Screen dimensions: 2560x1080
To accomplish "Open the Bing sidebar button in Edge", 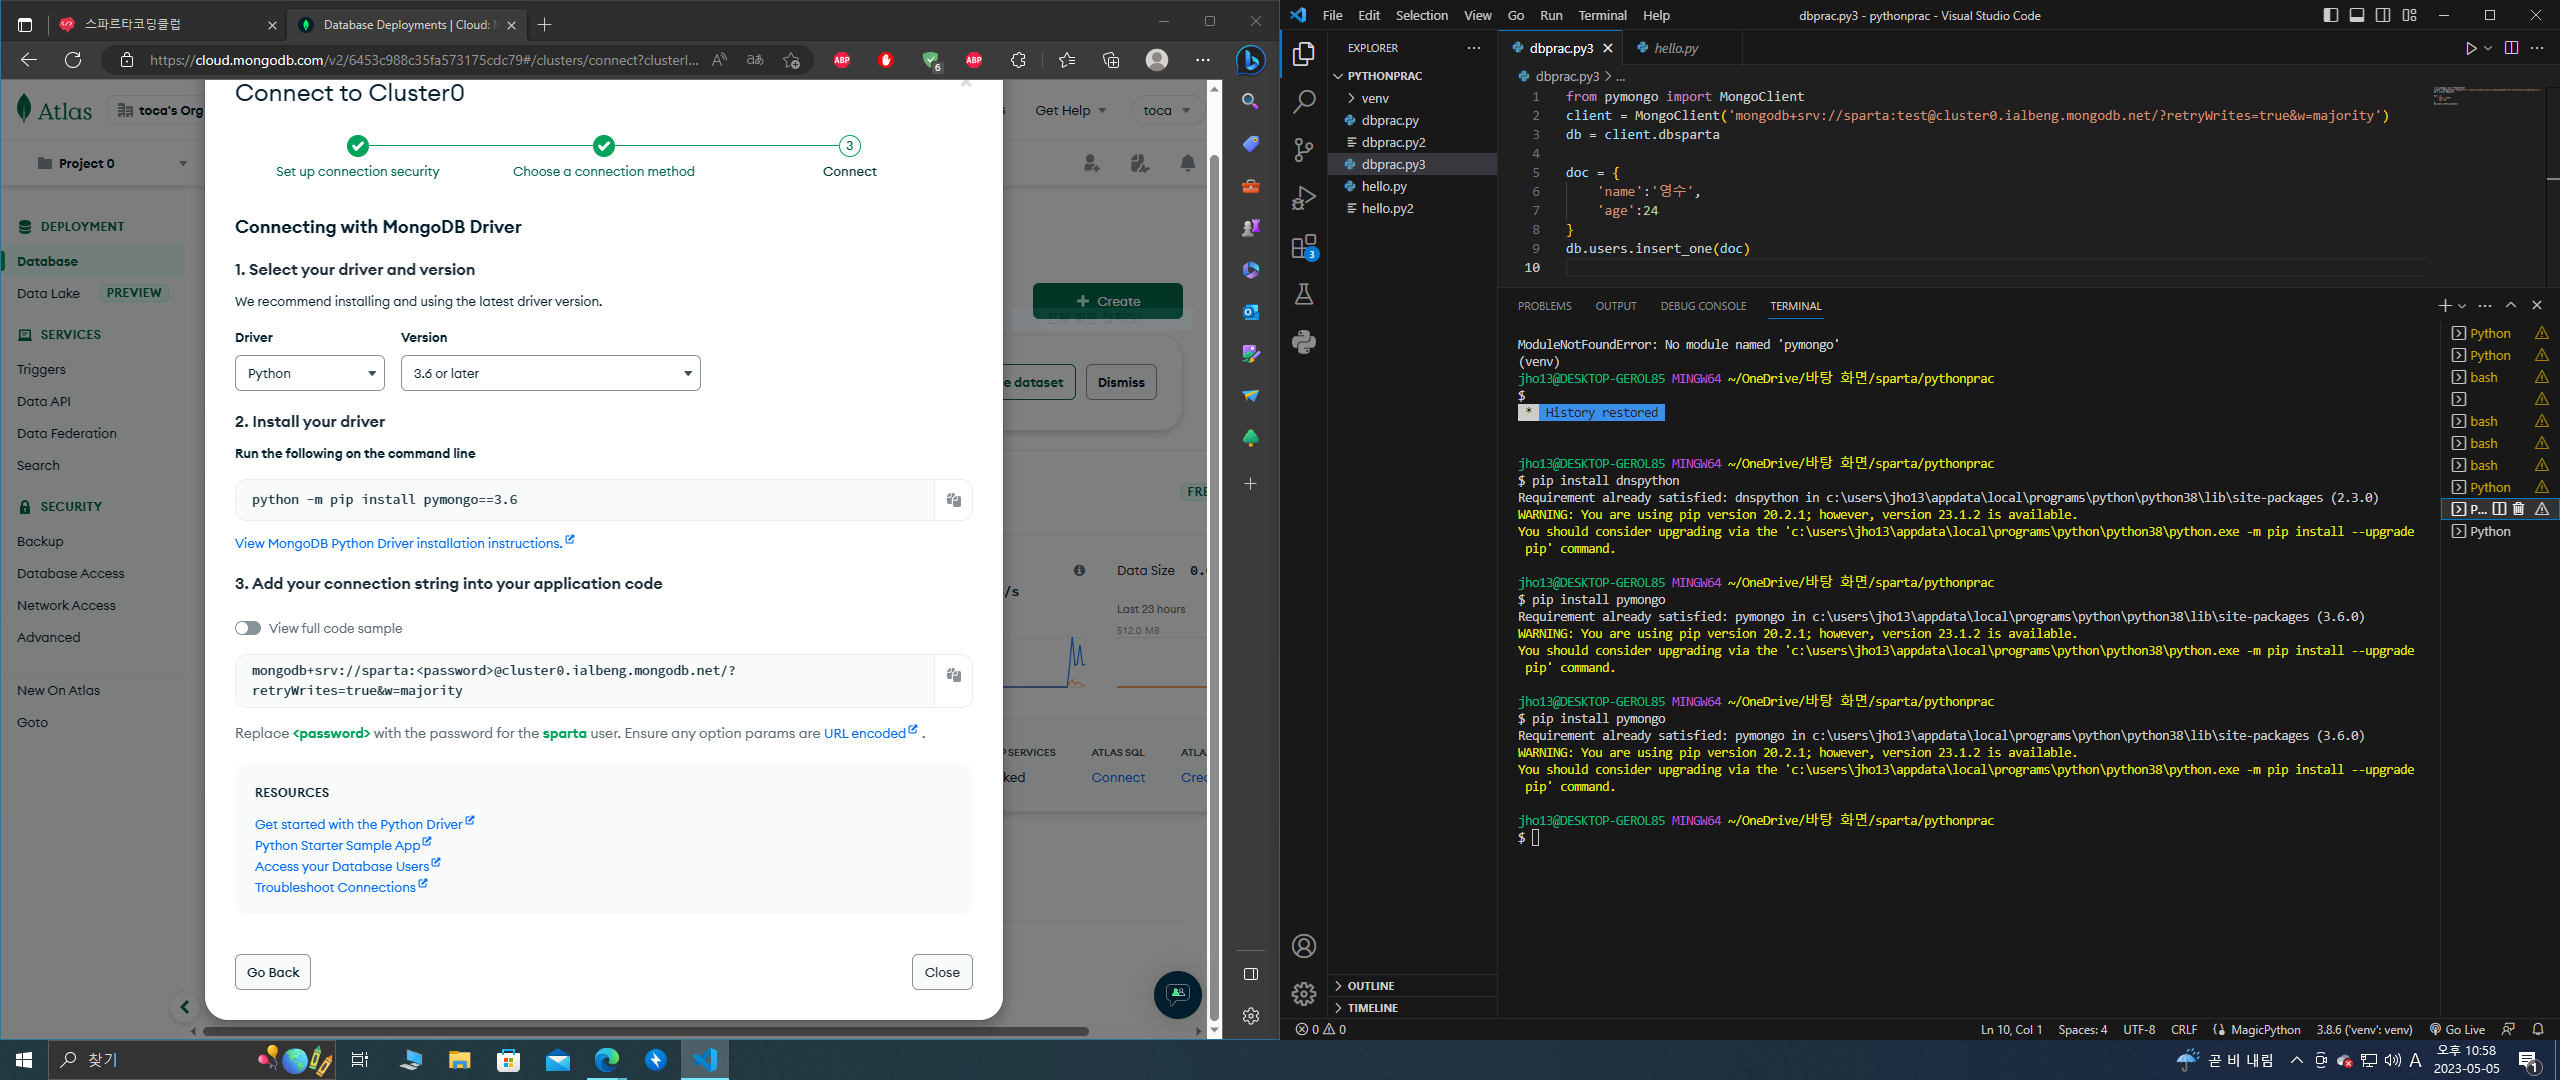I will (x=1250, y=60).
